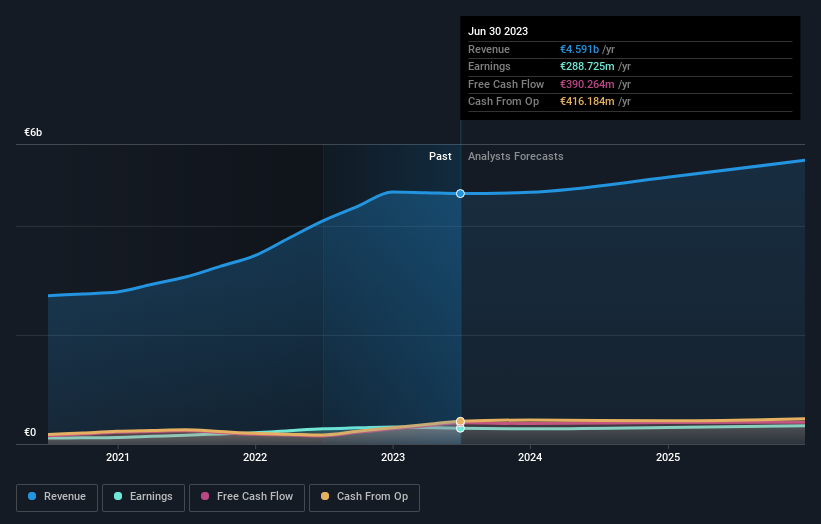This screenshot has height=524, width=821.
Task: Click the €288.725m earnings value
Action: tap(587, 66)
